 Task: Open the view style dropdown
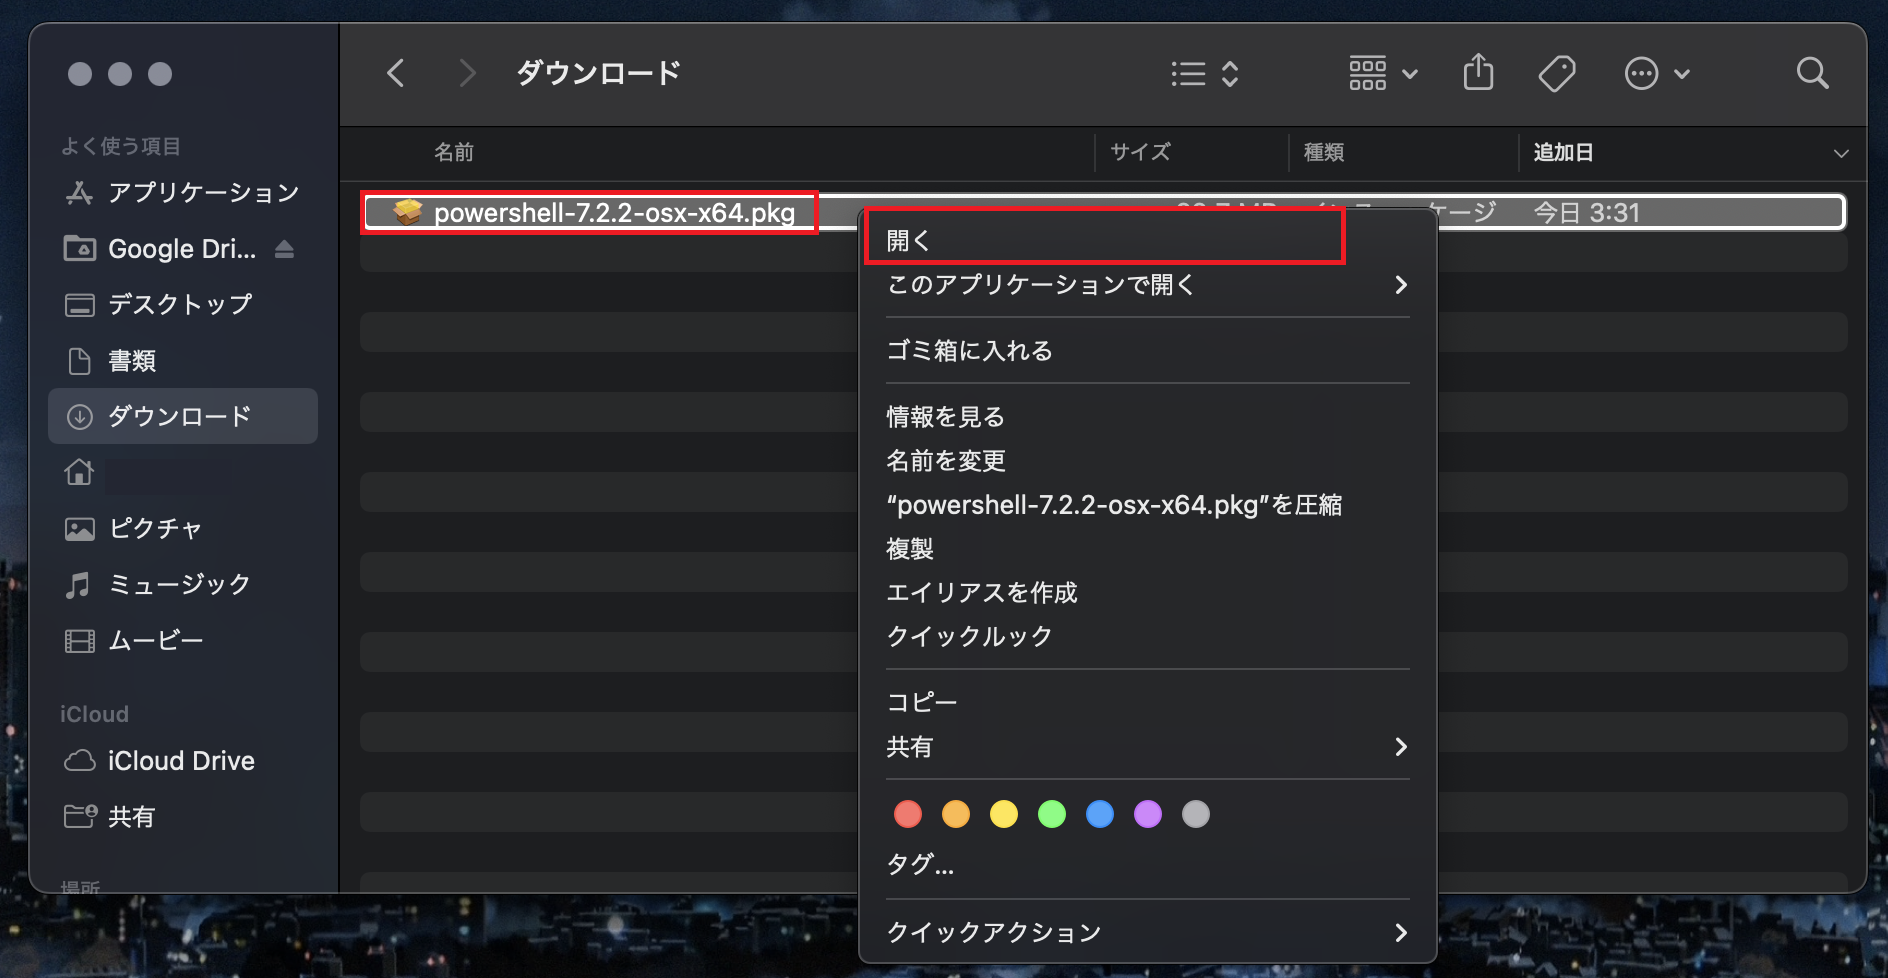click(x=1204, y=72)
